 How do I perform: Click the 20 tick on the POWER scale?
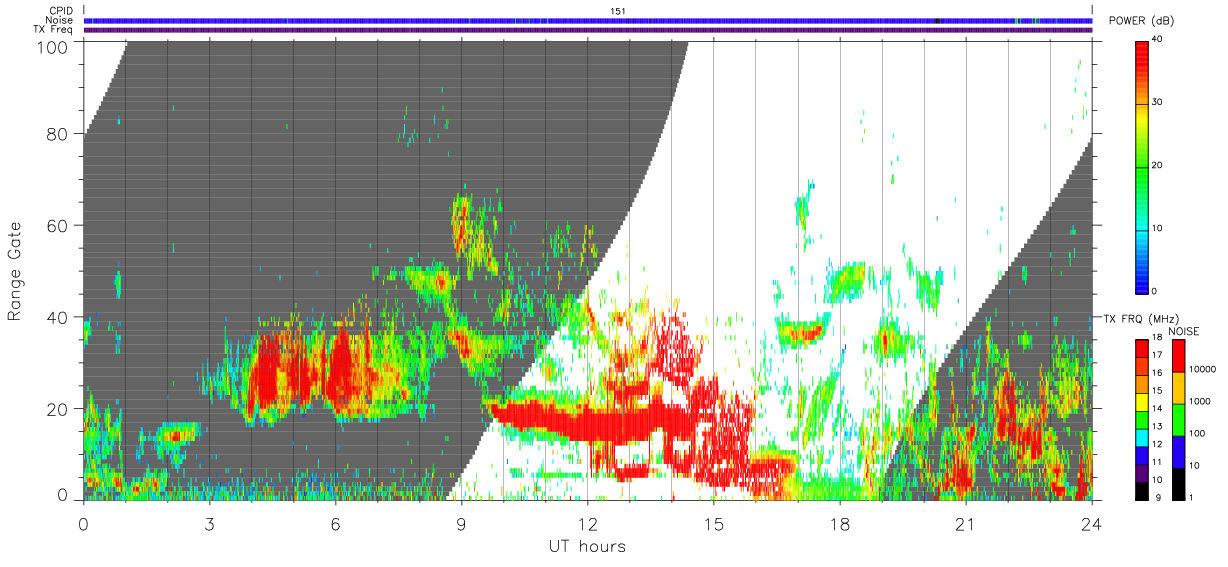coord(1158,165)
